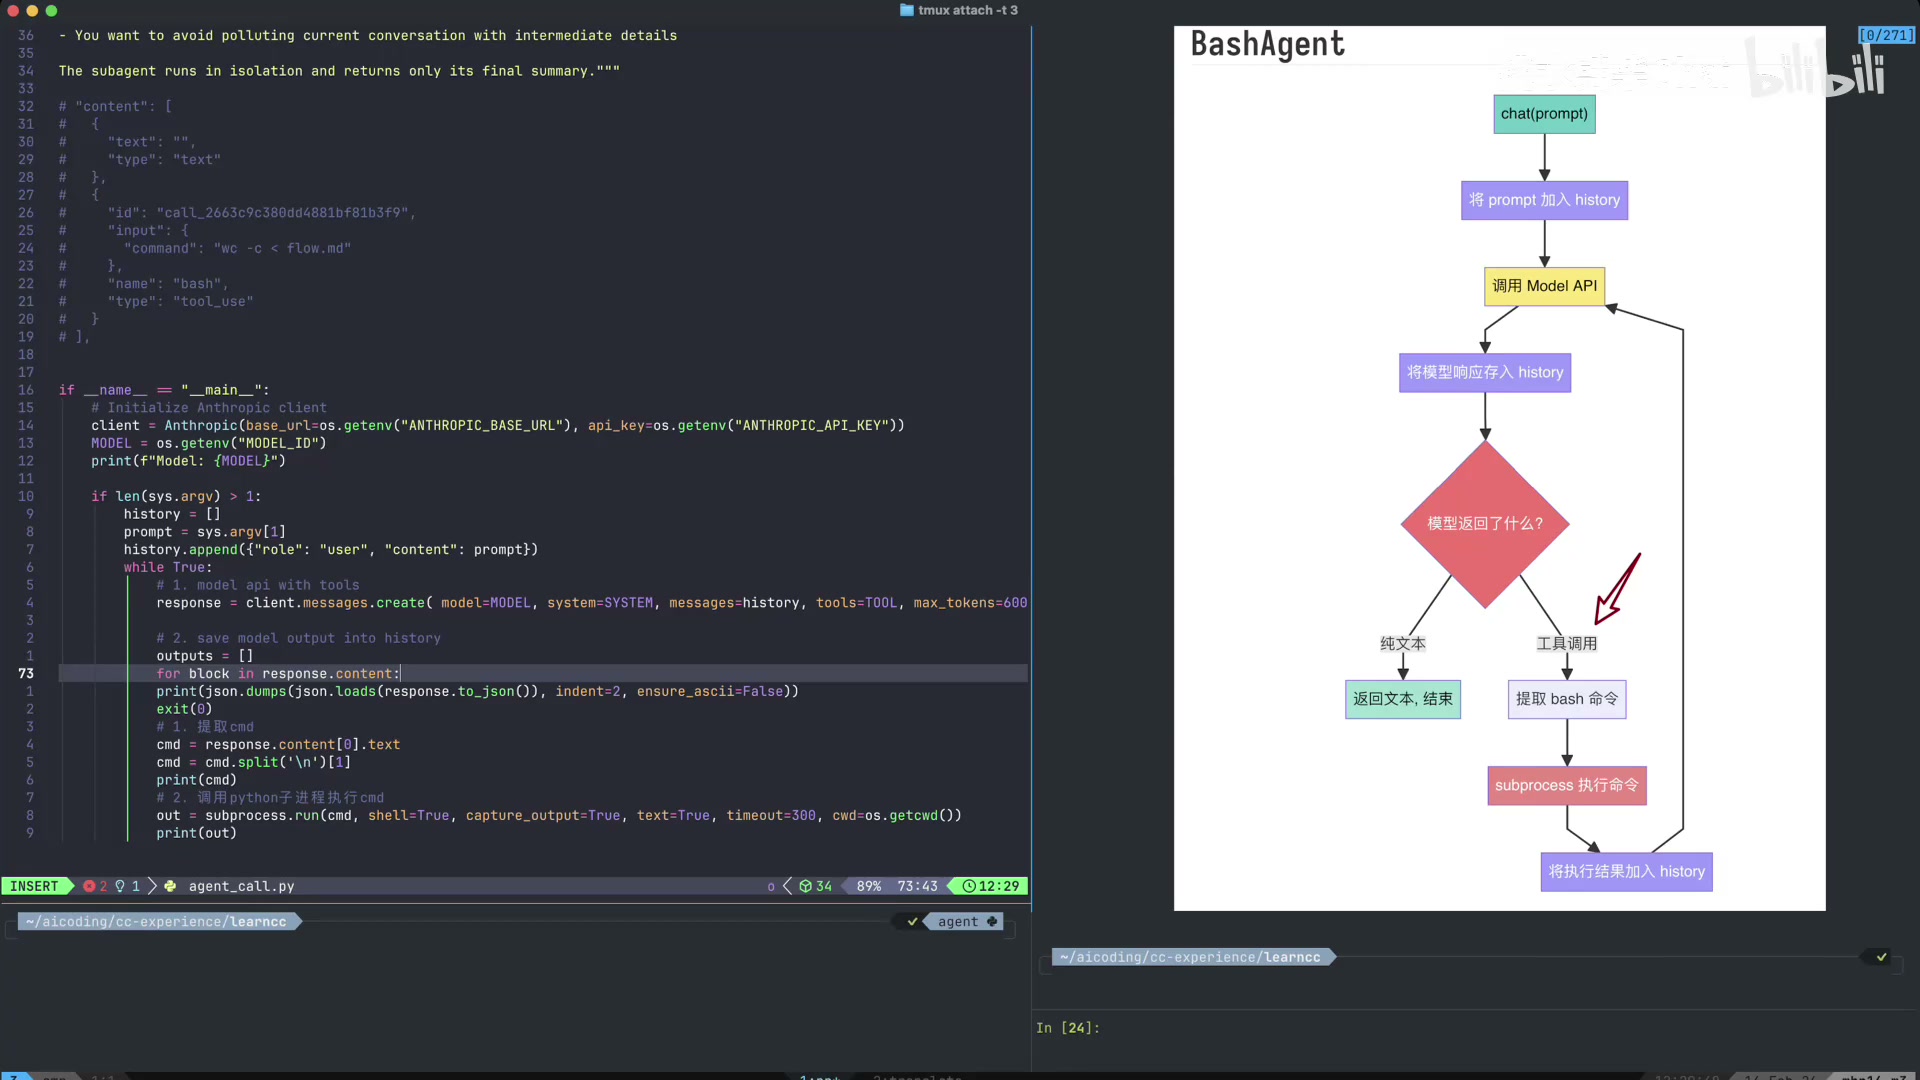Click the checkmark status in right pane prompt

pos(1881,958)
